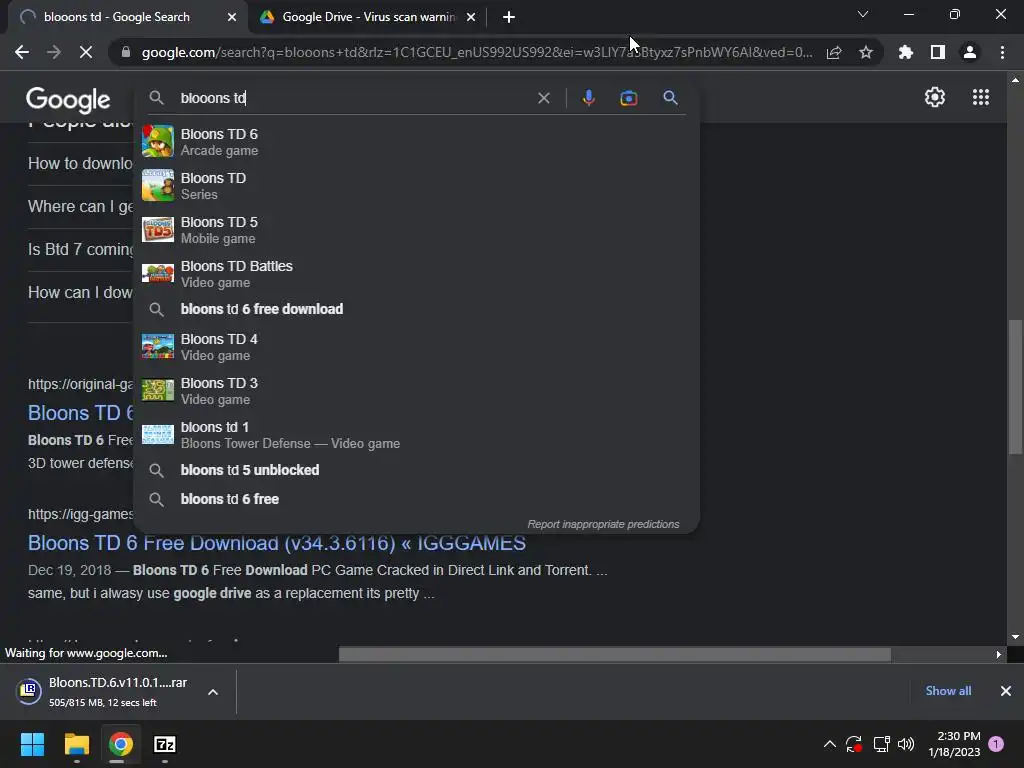Select Bloons TD 6 Arcade game suggestion
Viewport: 1024px width, 768px height.
tap(417, 142)
